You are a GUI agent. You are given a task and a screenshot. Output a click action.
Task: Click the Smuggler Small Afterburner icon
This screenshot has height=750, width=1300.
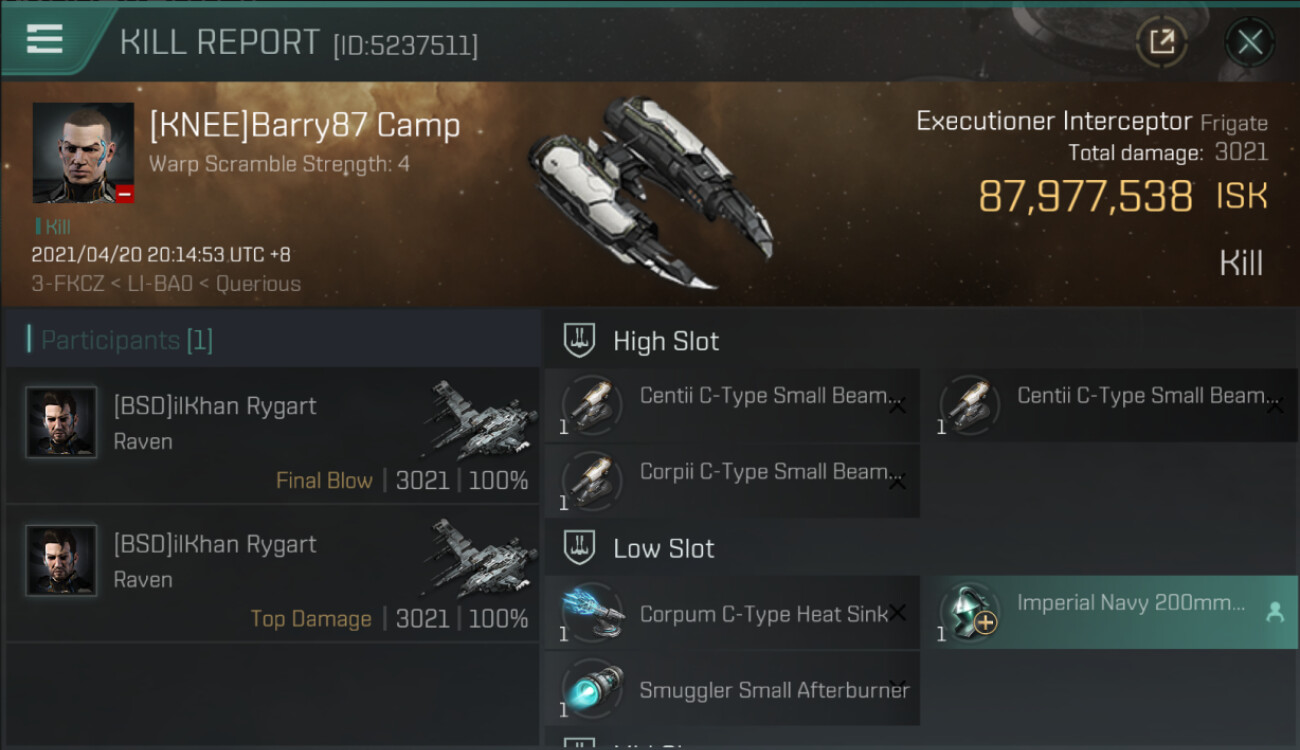(x=593, y=689)
